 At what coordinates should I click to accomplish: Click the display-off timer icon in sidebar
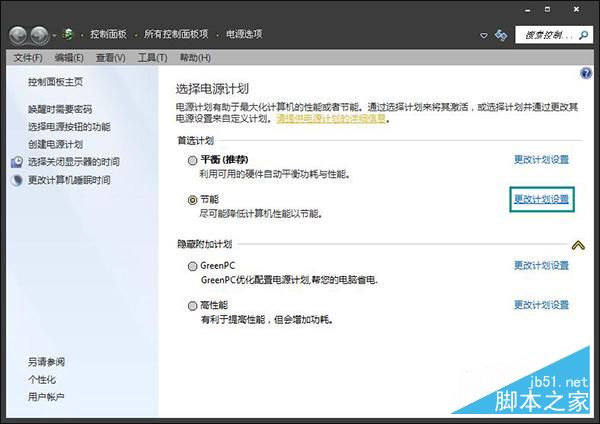(x=17, y=162)
